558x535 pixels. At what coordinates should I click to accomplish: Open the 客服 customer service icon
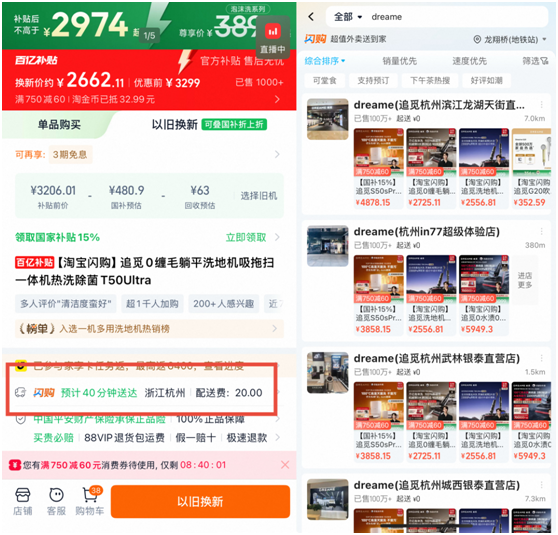pos(56,501)
